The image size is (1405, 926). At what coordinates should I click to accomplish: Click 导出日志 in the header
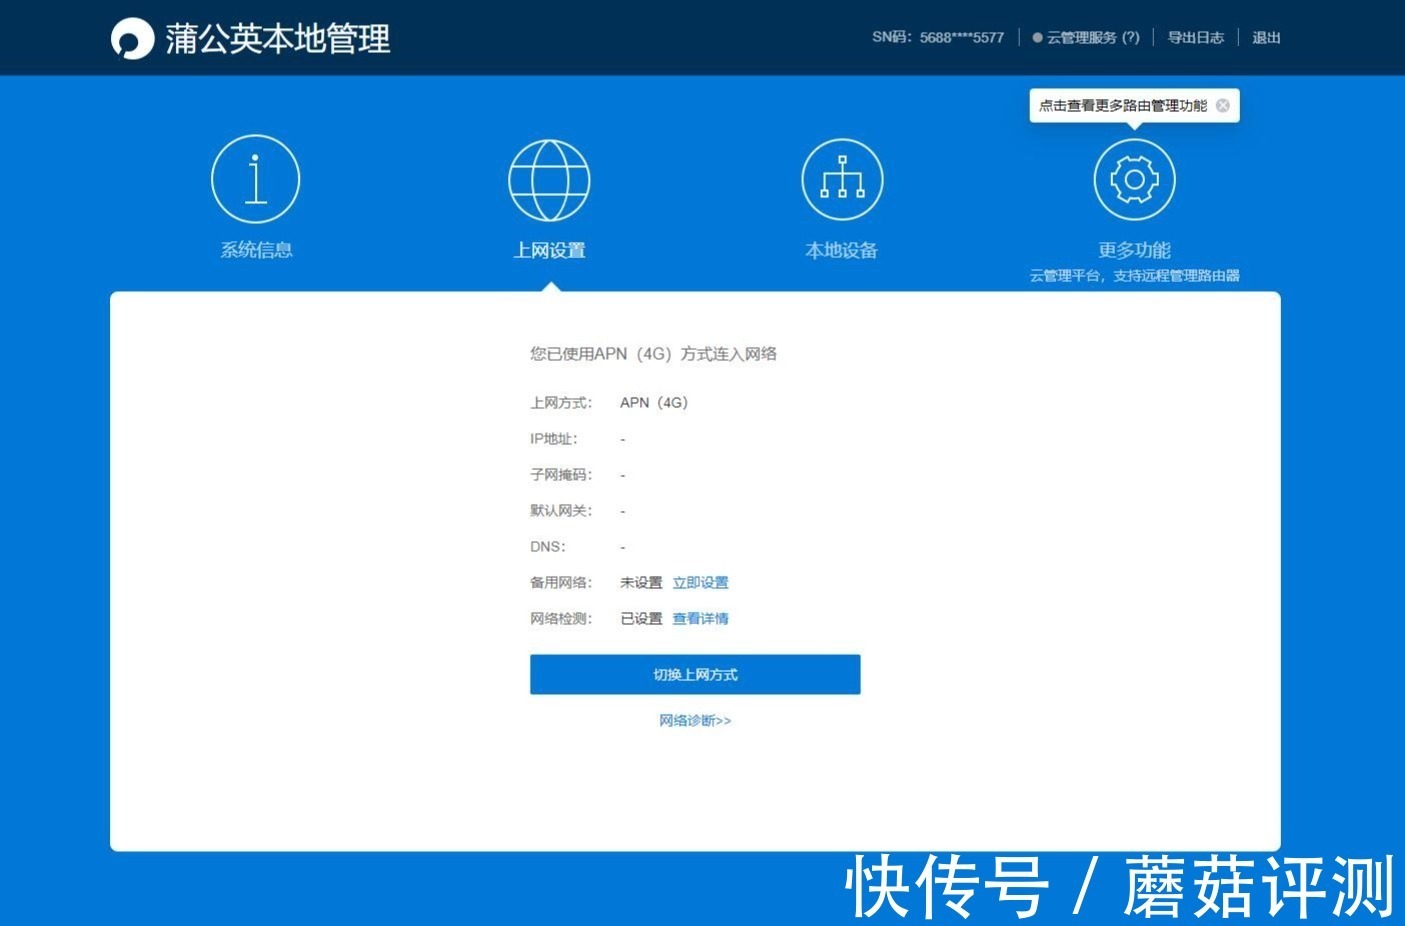tap(1196, 37)
